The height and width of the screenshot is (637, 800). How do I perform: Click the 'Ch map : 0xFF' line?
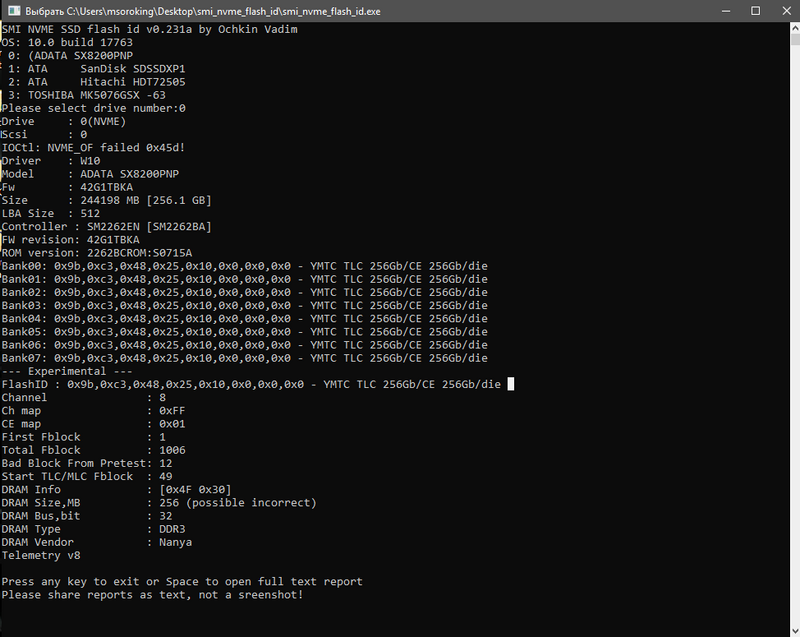(x=93, y=411)
